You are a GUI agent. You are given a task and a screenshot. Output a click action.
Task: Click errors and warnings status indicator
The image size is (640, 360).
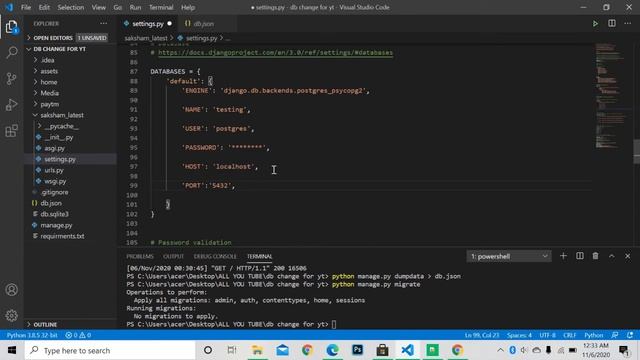tap(78, 335)
